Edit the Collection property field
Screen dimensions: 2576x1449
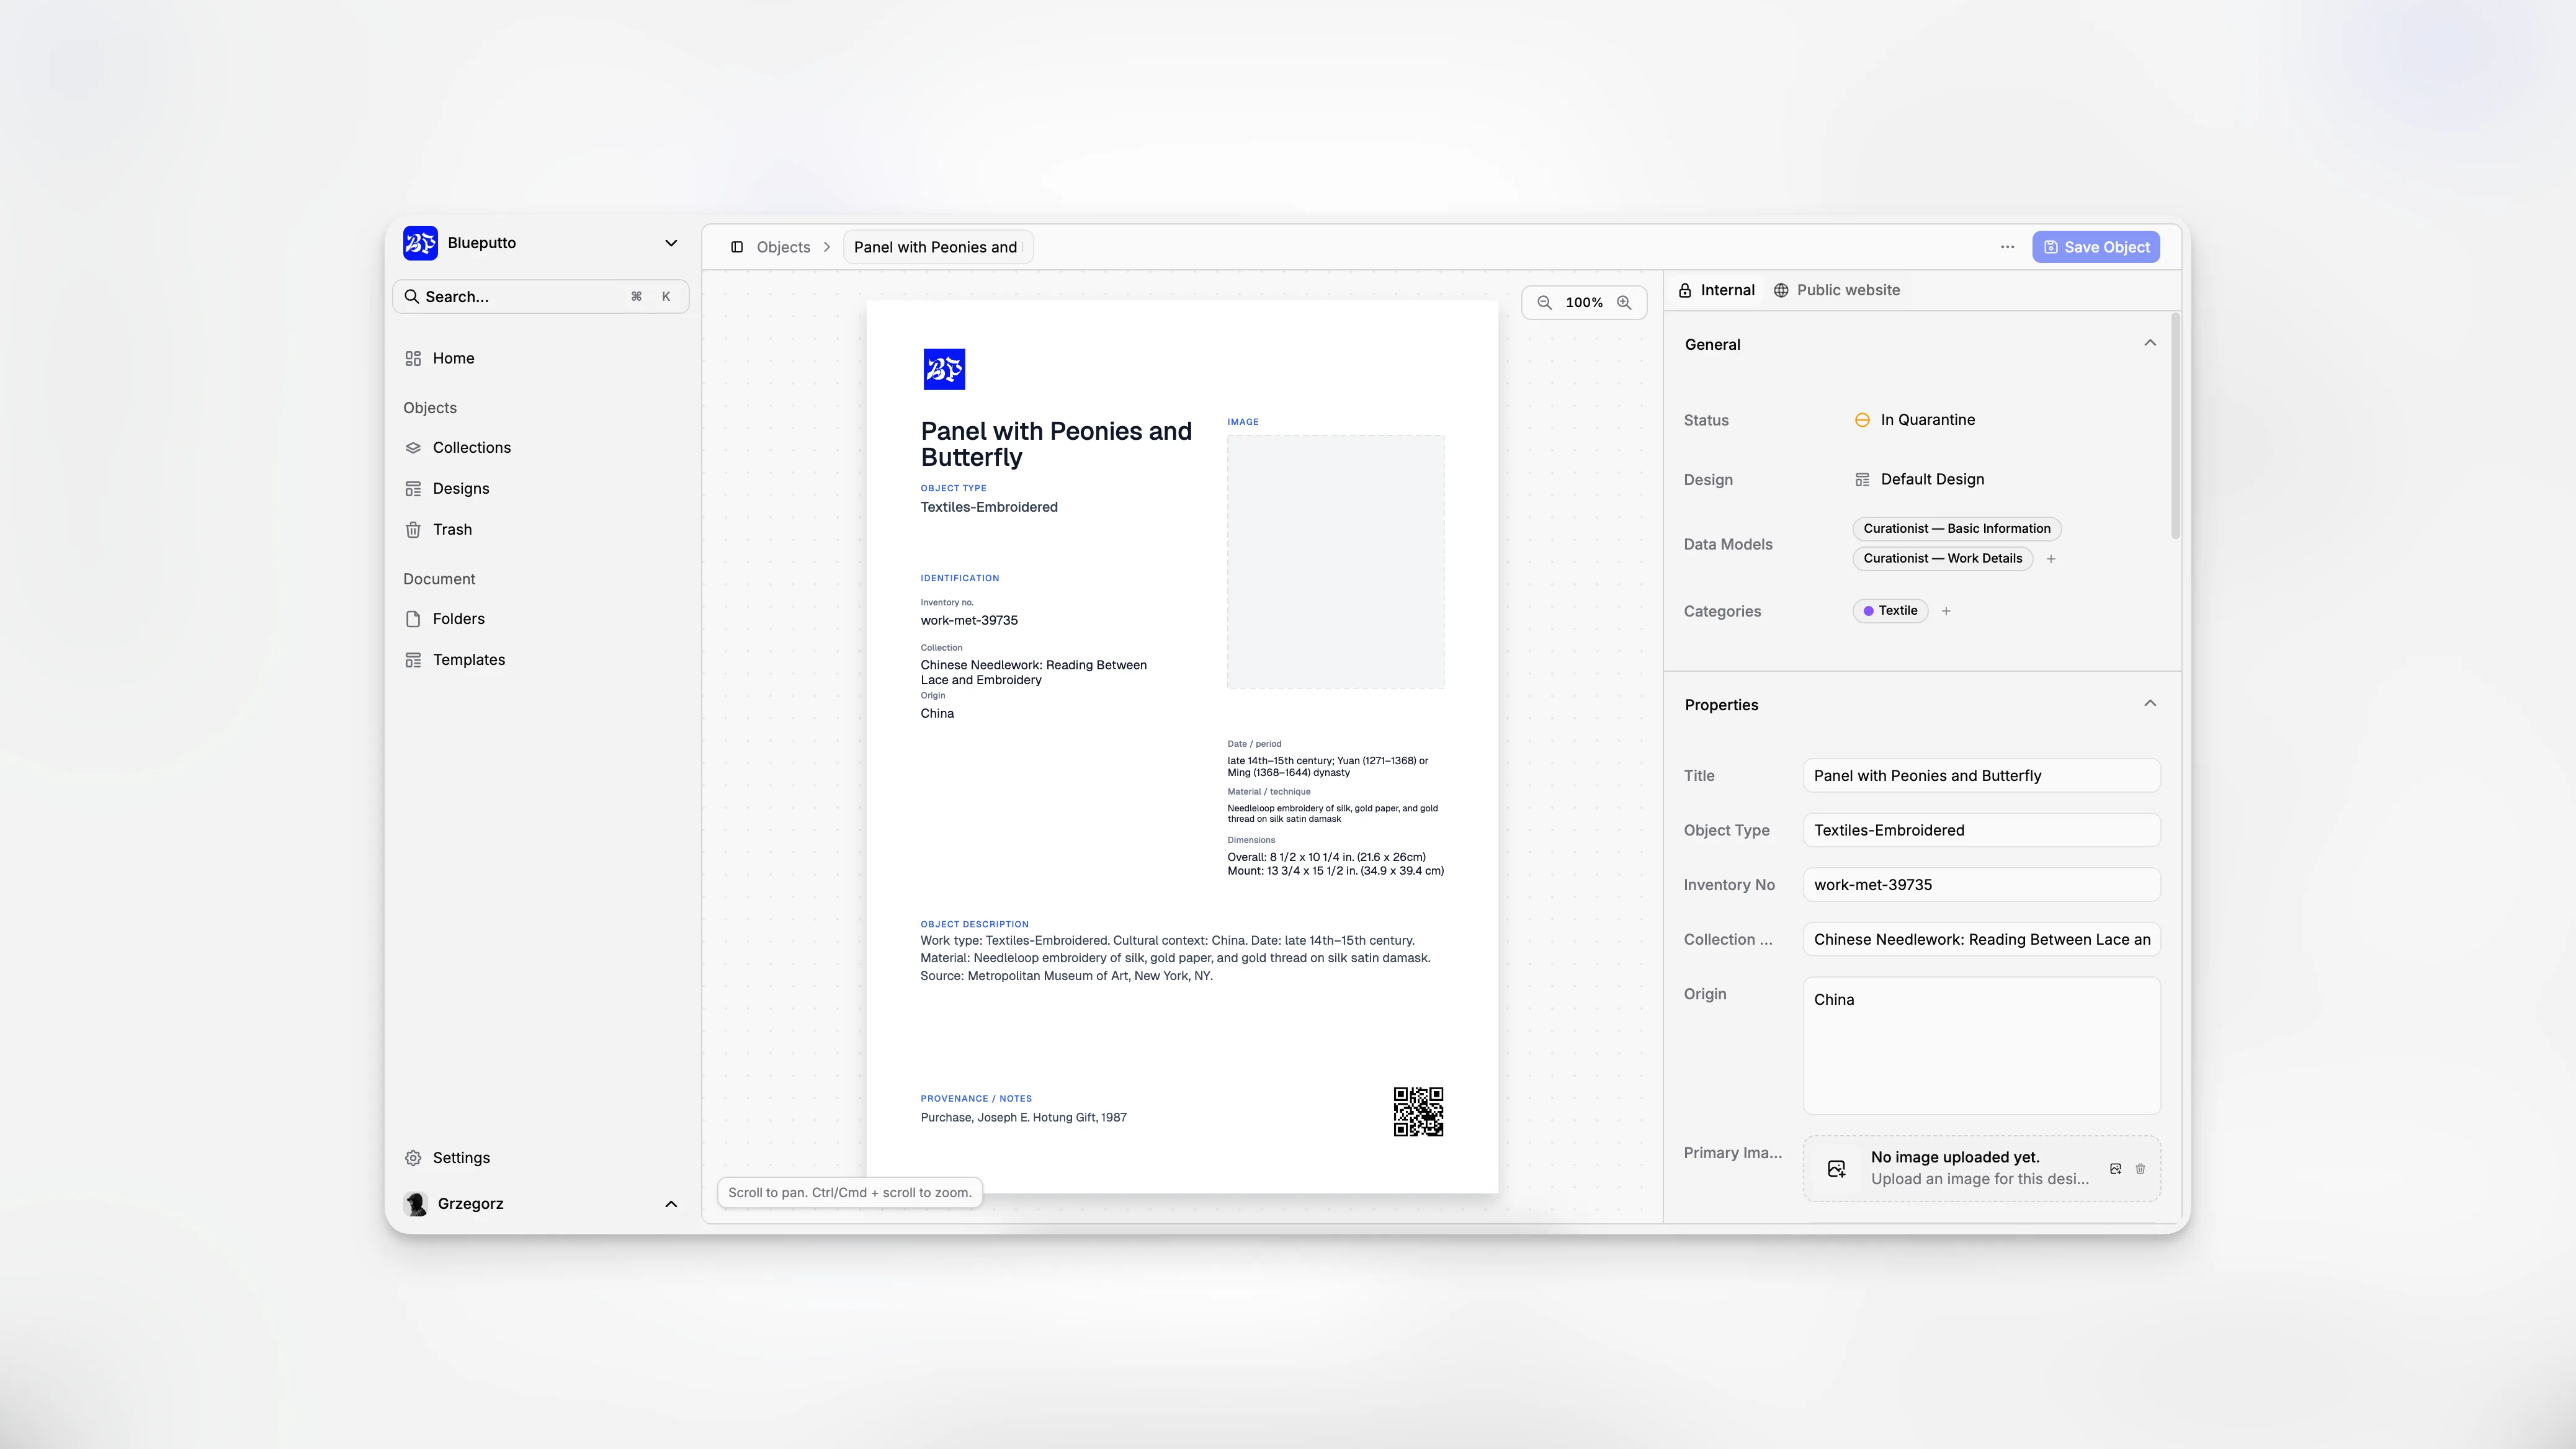(x=1981, y=940)
